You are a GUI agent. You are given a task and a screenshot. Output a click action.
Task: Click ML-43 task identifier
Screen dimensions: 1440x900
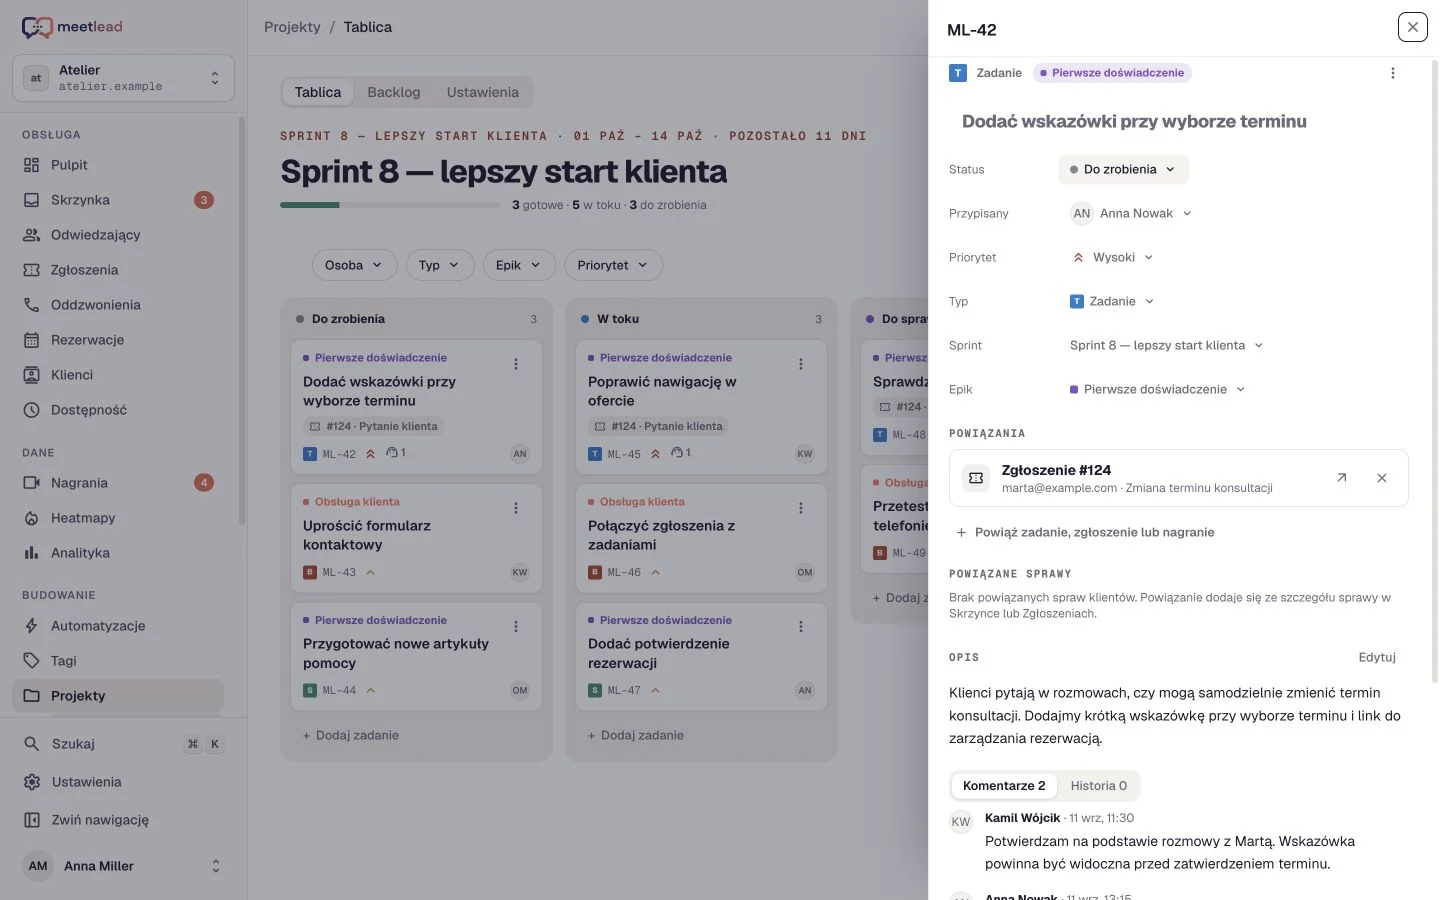click(x=339, y=573)
